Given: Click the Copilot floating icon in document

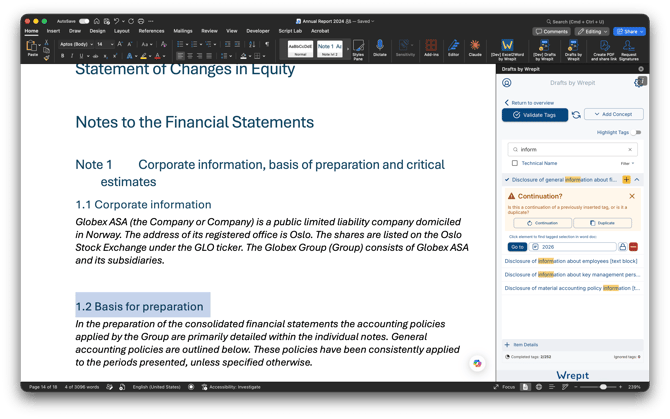Looking at the screenshot, I should pos(477,363).
